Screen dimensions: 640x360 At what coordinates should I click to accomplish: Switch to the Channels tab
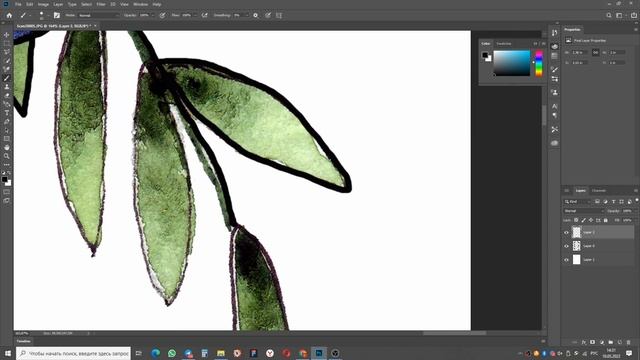point(599,191)
